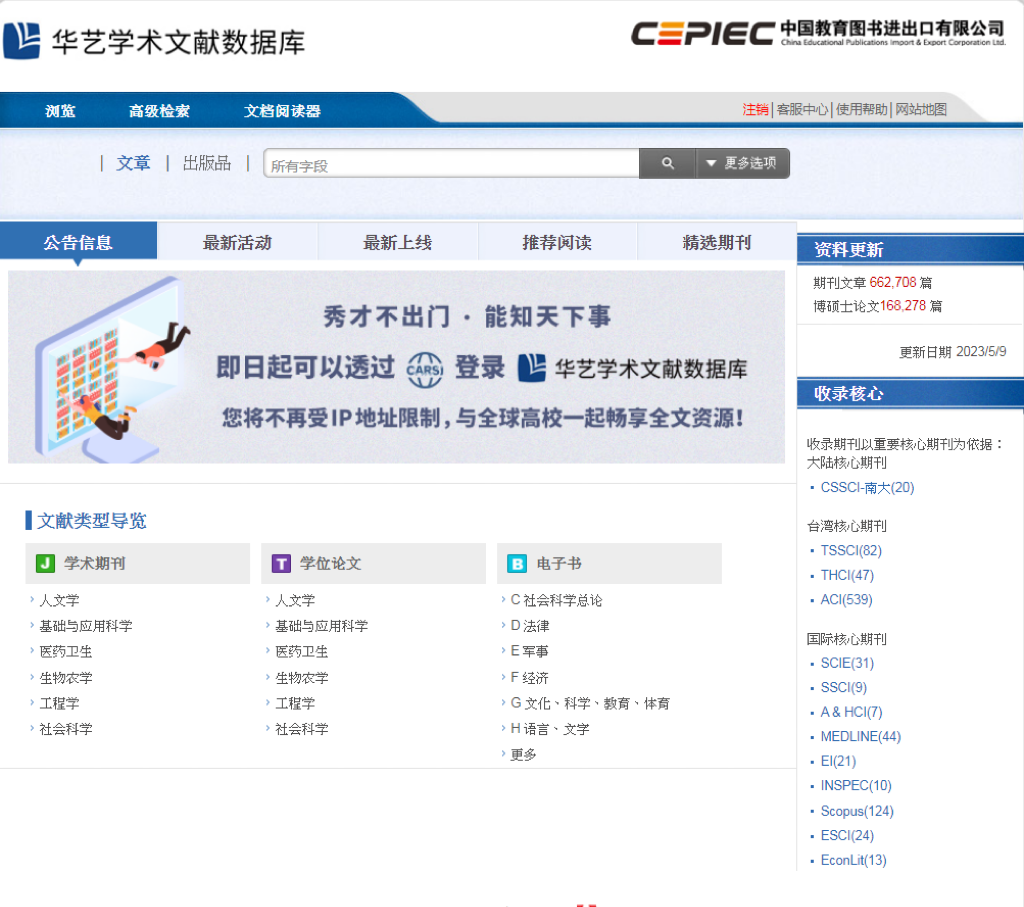Click the search magnifier icon

(666, 162)
